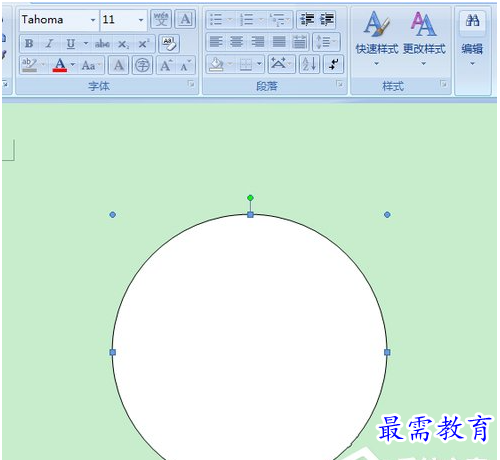Click the top-center sizing handle

click(x=250, y=215)
